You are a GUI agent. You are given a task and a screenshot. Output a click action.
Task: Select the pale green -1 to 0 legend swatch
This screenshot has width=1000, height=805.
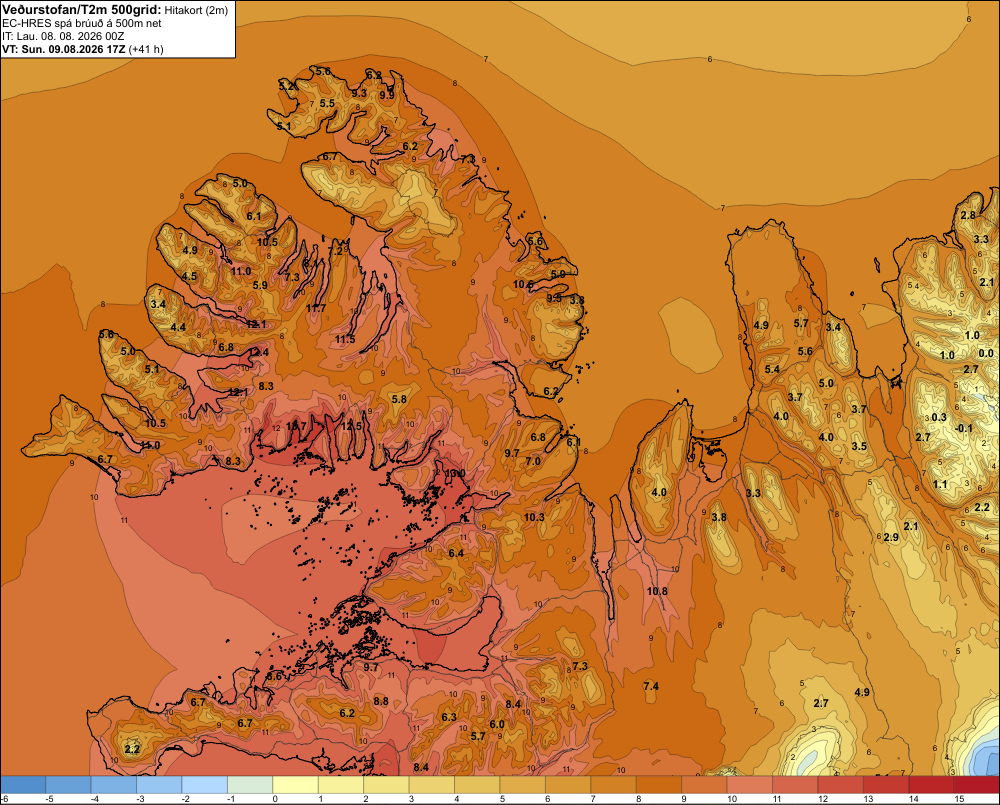[x=250, y=785]
